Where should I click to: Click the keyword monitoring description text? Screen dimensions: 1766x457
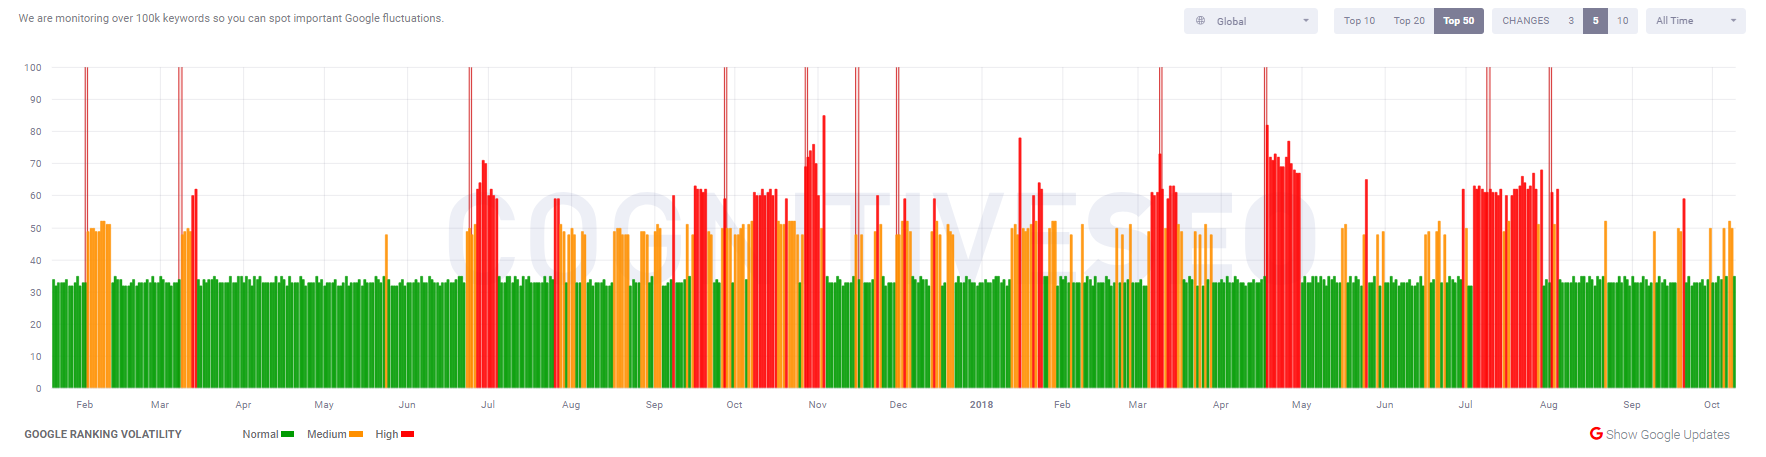coord(231,18)
